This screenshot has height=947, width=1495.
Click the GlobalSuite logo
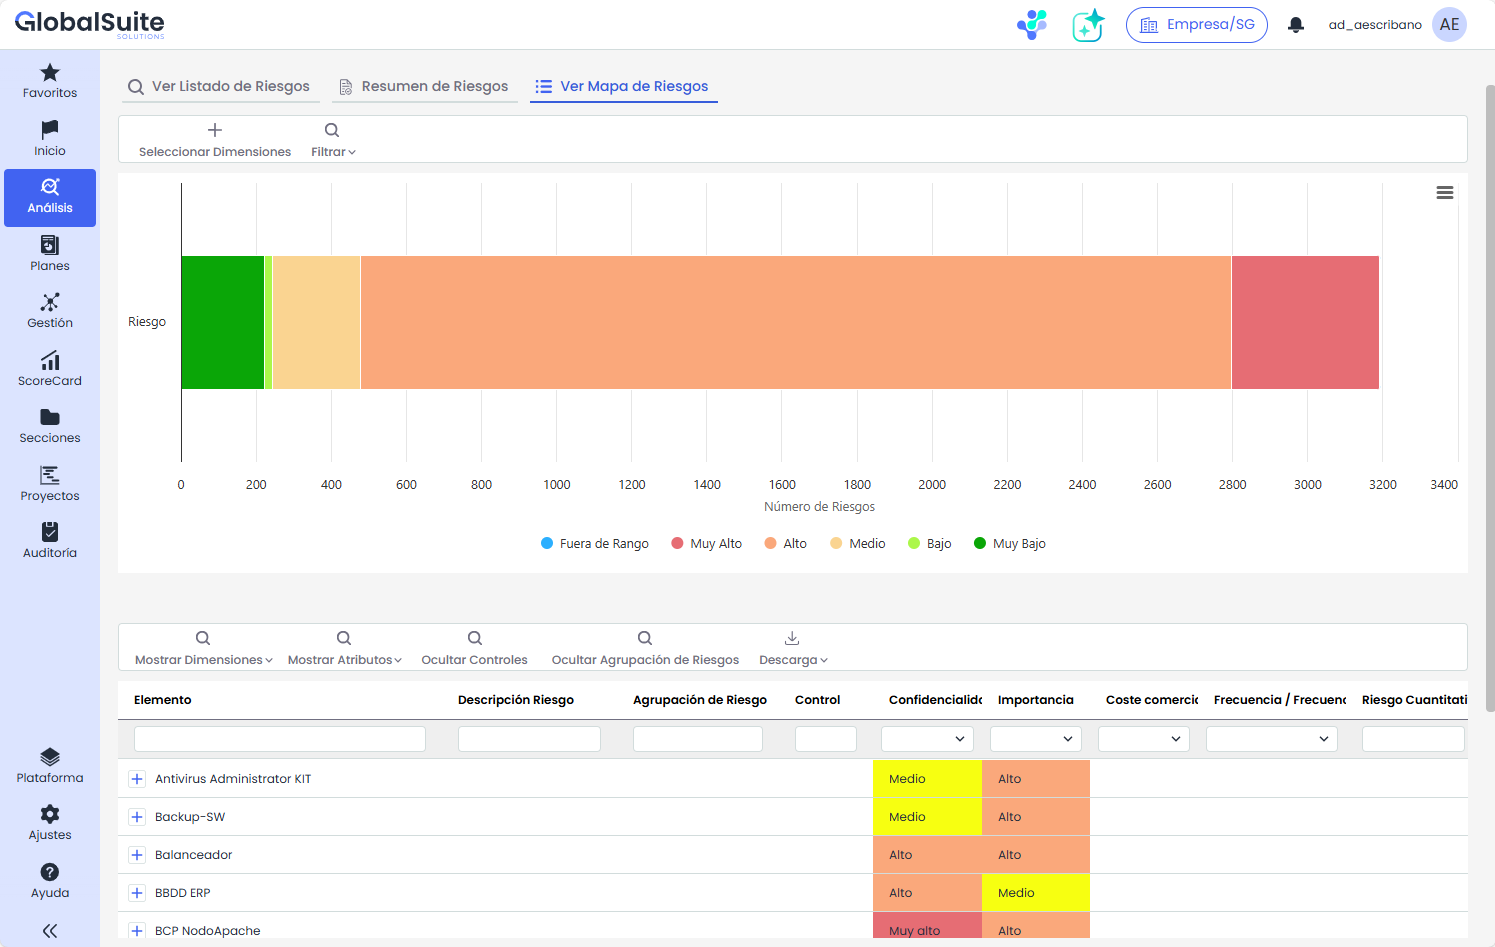tap(90, 24)
